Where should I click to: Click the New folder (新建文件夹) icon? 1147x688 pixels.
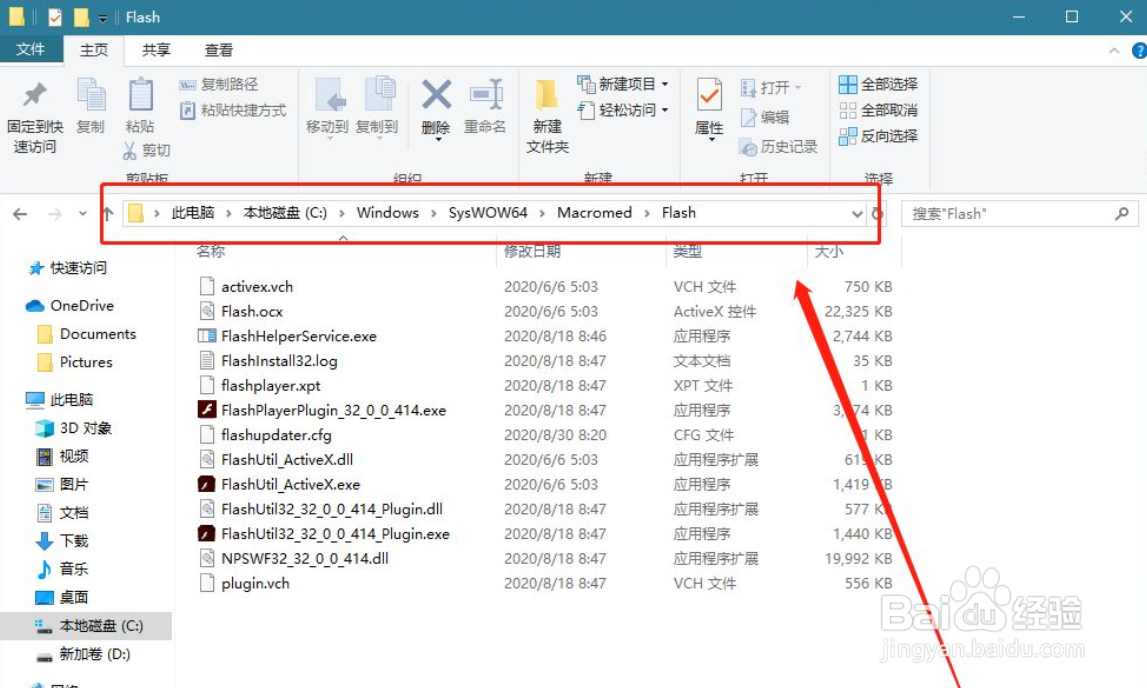(546, 95)
